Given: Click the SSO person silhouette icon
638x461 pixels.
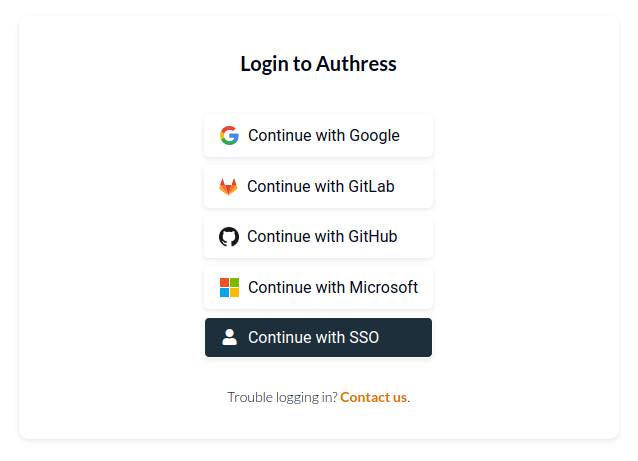Looking at the screenshot, I should pos(229,338).
